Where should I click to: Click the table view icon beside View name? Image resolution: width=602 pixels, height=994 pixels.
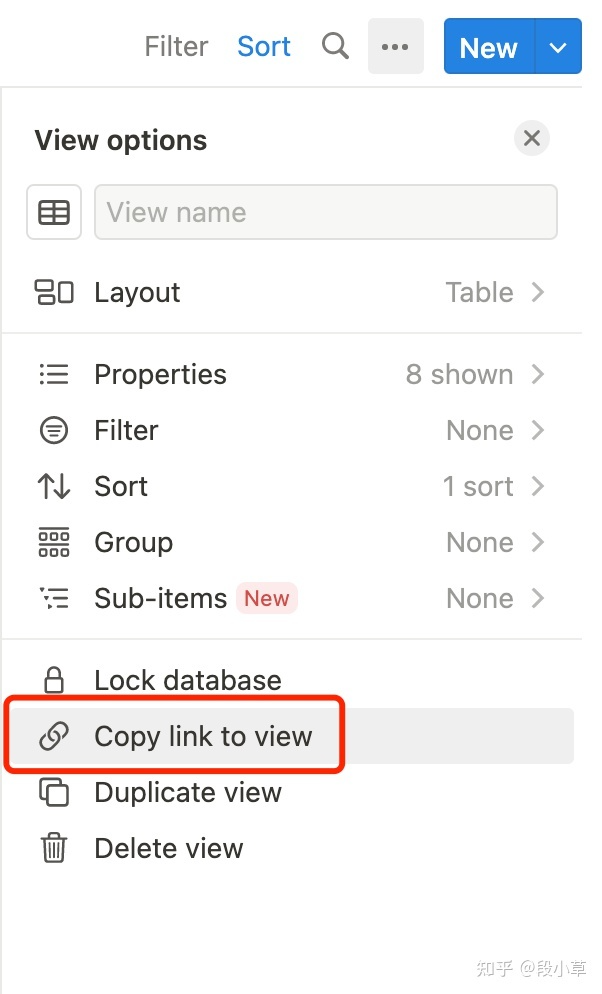click(54, 212)
